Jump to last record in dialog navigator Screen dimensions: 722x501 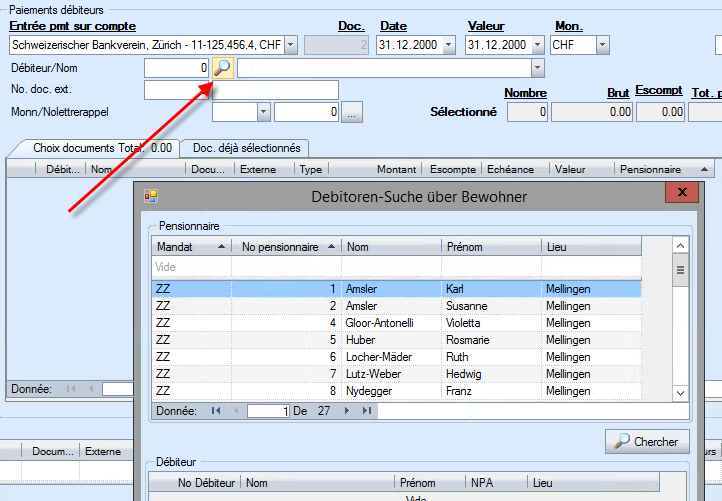click(367, 410)
